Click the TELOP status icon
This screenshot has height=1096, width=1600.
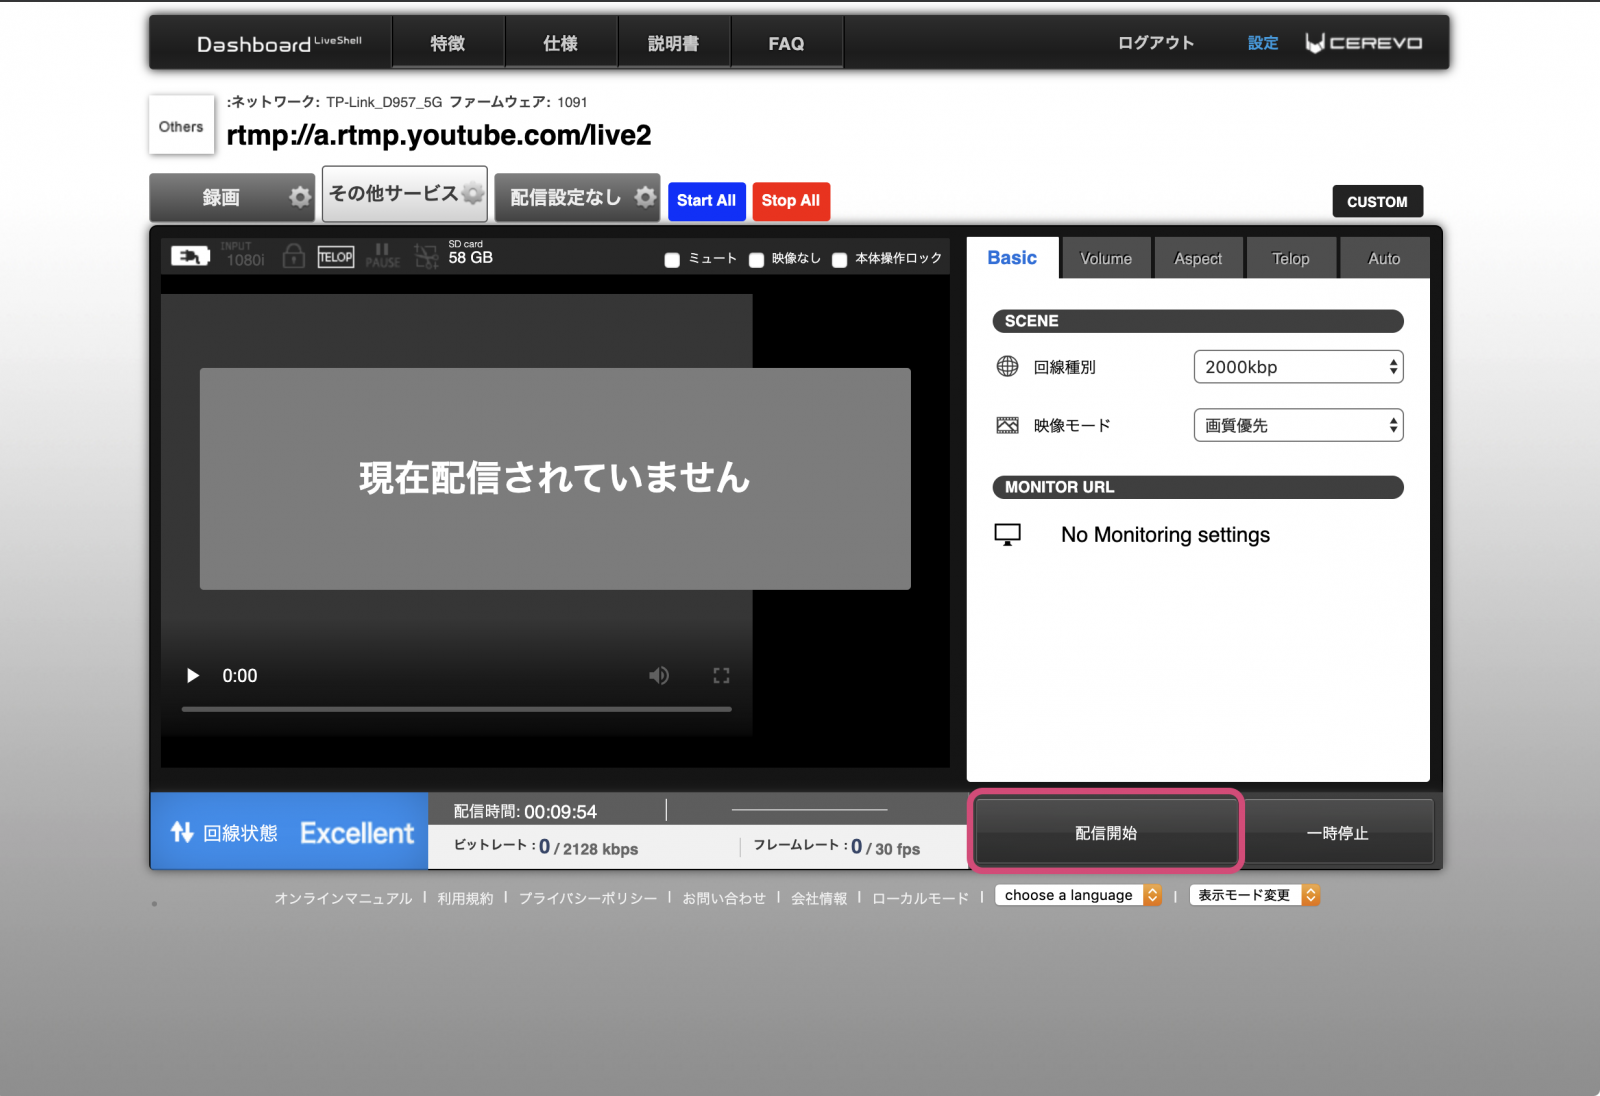click(336, 257)
